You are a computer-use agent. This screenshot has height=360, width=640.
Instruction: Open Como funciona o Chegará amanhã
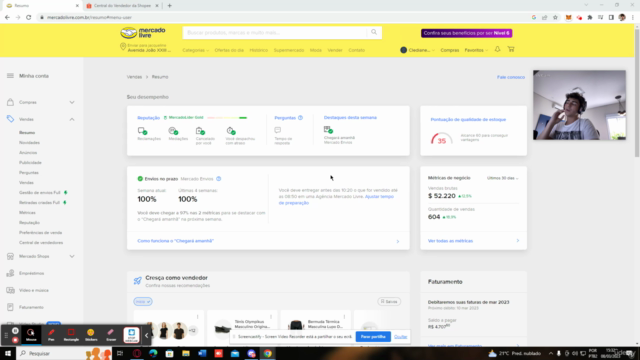point(176,241)
